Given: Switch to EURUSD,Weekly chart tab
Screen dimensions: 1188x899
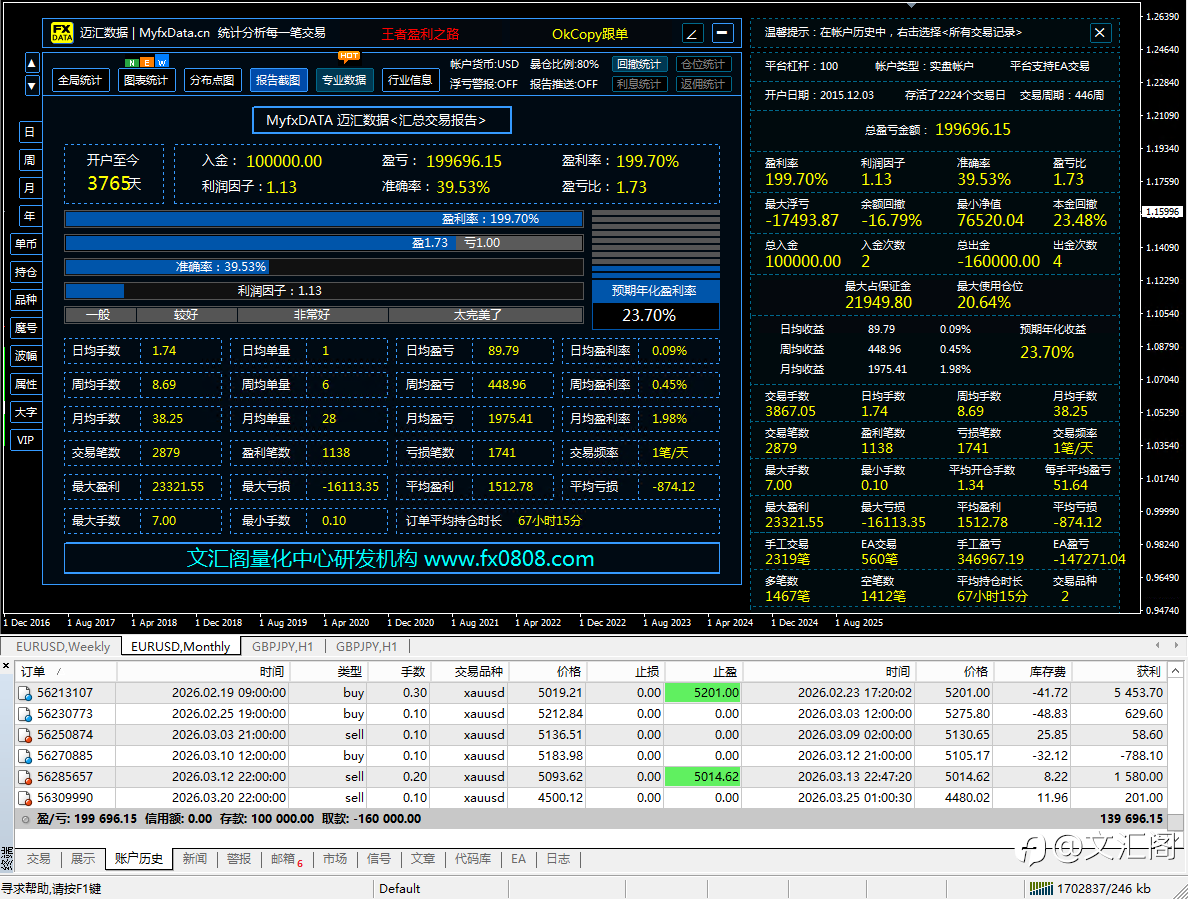Looking at the screenshot, I should click(63, 646).
